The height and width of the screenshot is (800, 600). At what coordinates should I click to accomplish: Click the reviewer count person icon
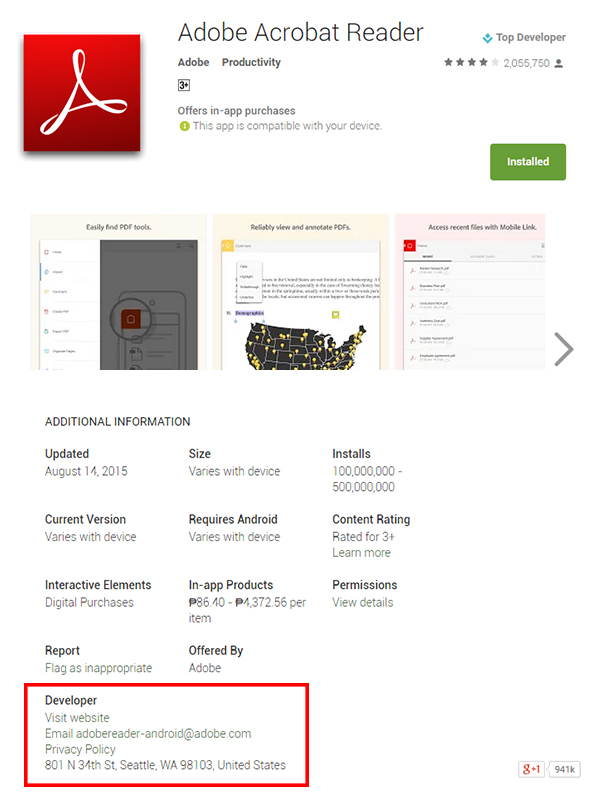(559, 63)
